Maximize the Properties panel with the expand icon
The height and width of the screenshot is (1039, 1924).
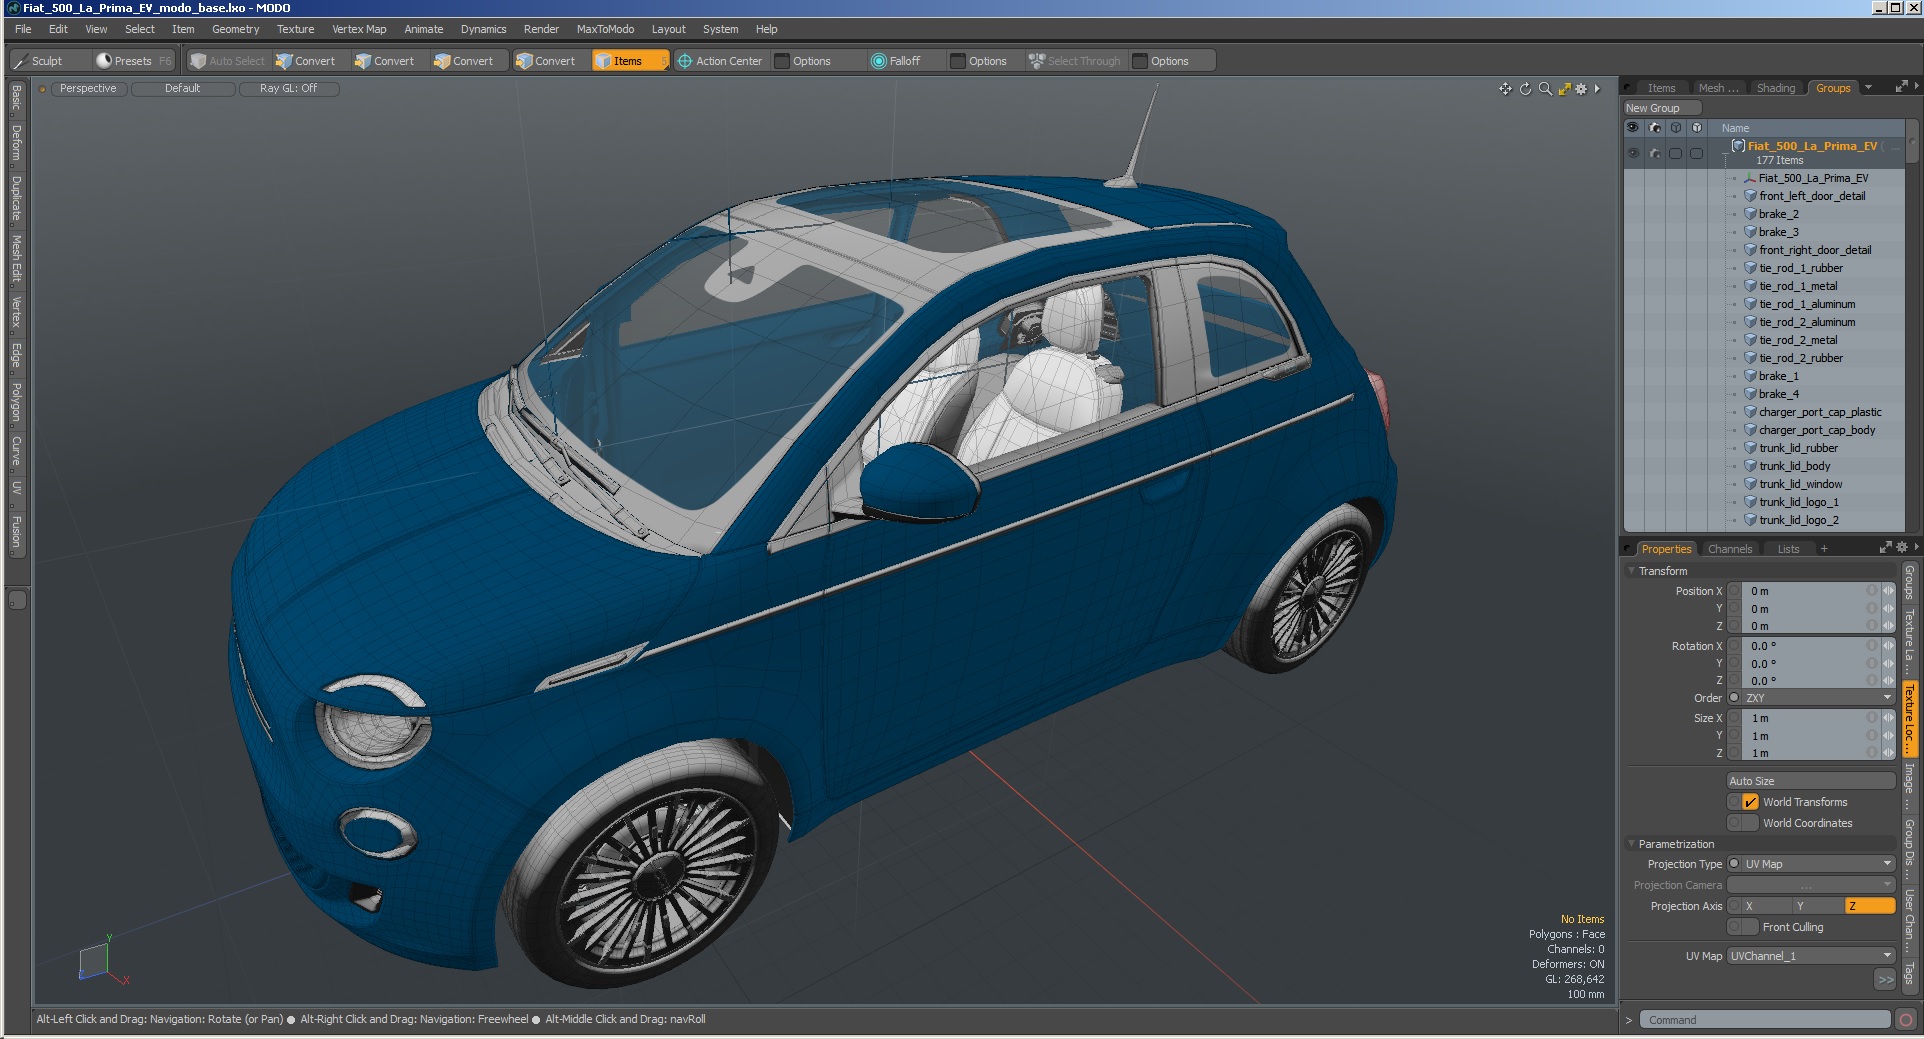pos(1885,548)
